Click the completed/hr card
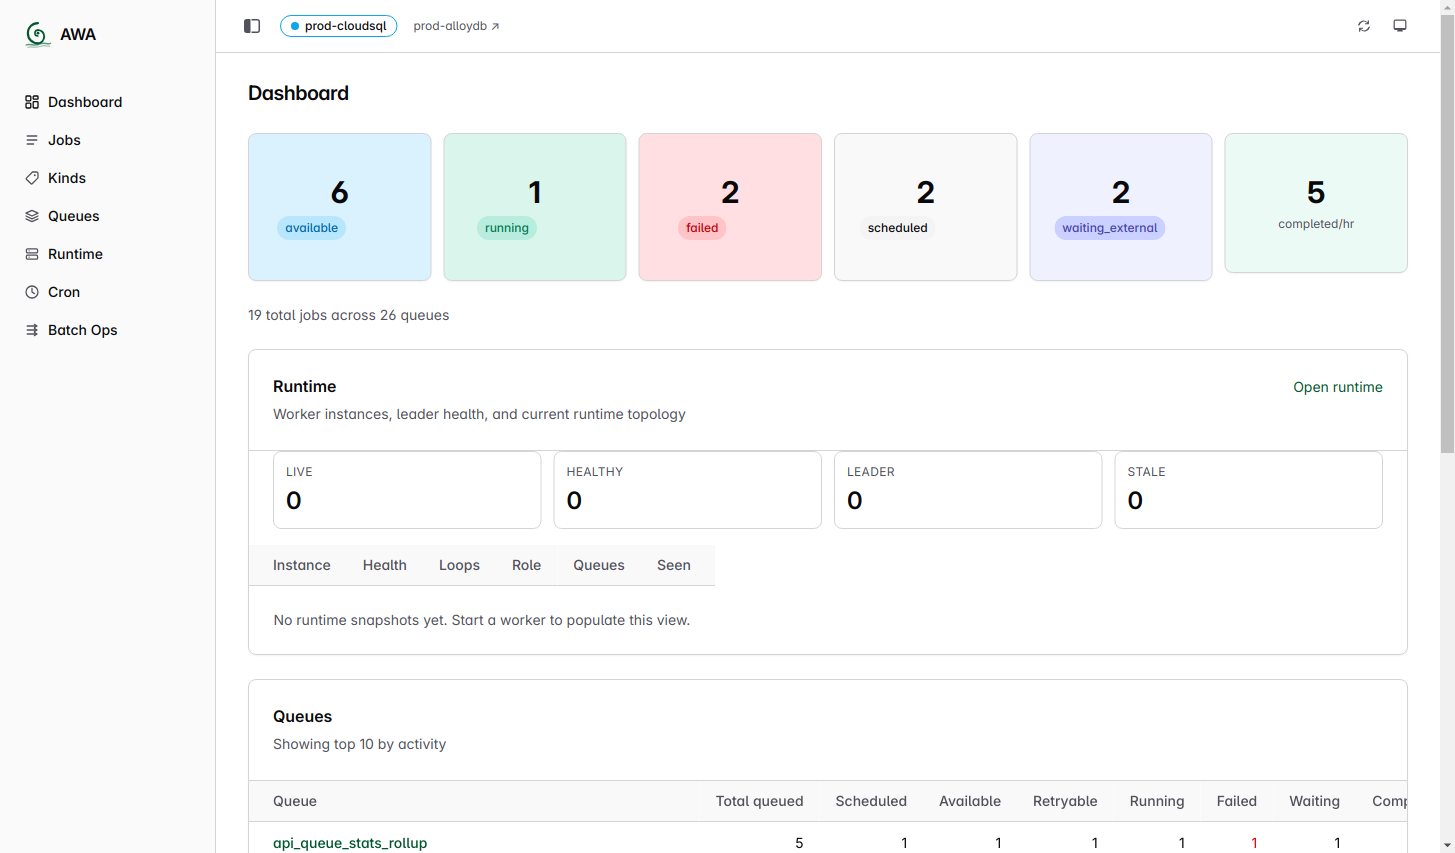Screen dimensions: 1455x853 click(1316, 203)
